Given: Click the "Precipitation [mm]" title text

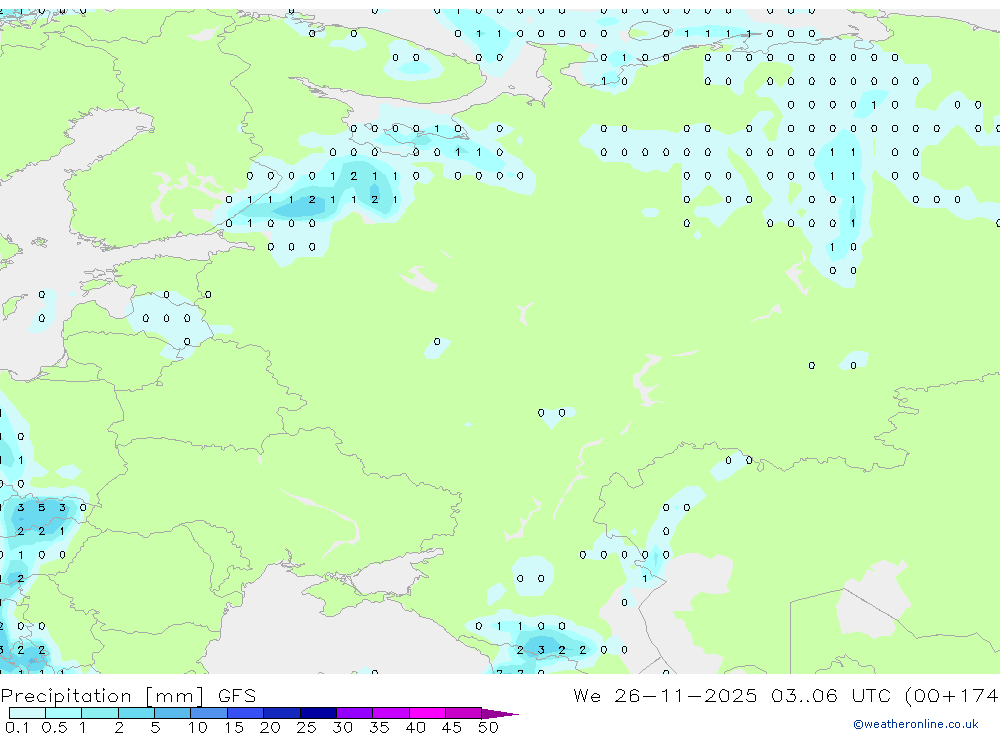Looking at the screenshot, I should (102, 696).
